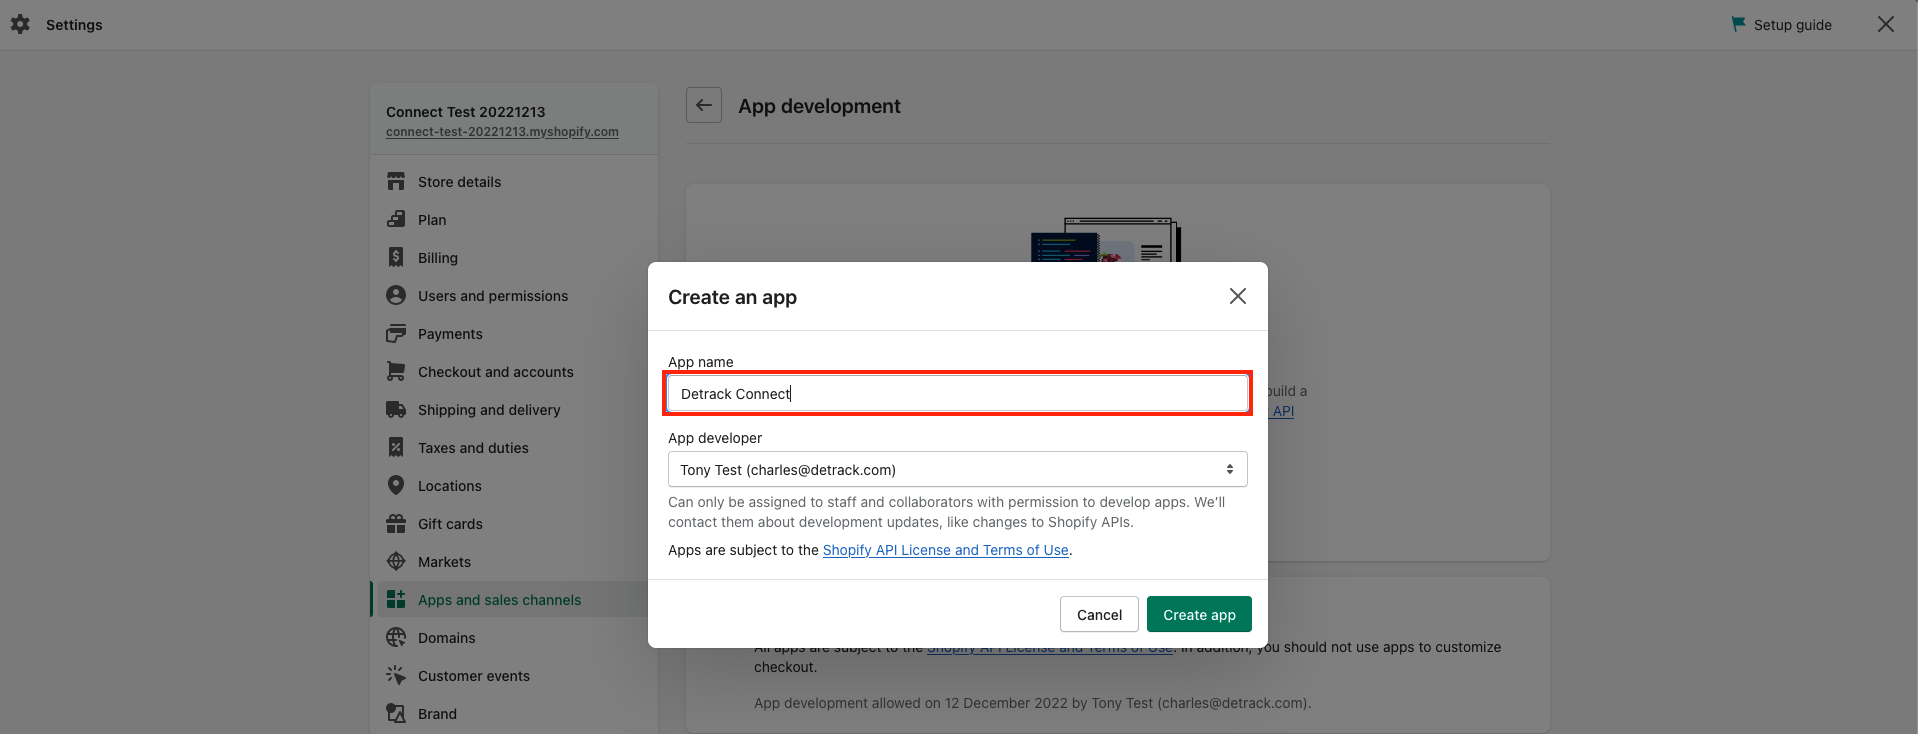This screenshot has width=1918, height=734.
Task: Click the Create an app dialog title
Action: pyautogui.click(x=732, y=297)
